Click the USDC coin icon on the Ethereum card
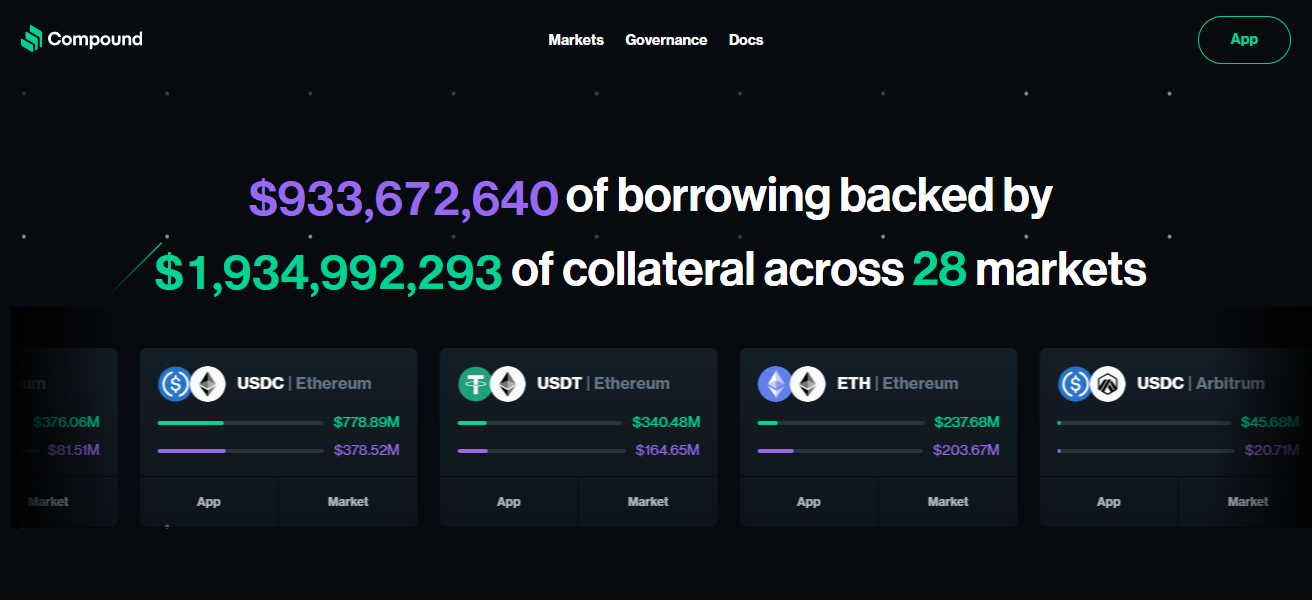 click(175, 384)
